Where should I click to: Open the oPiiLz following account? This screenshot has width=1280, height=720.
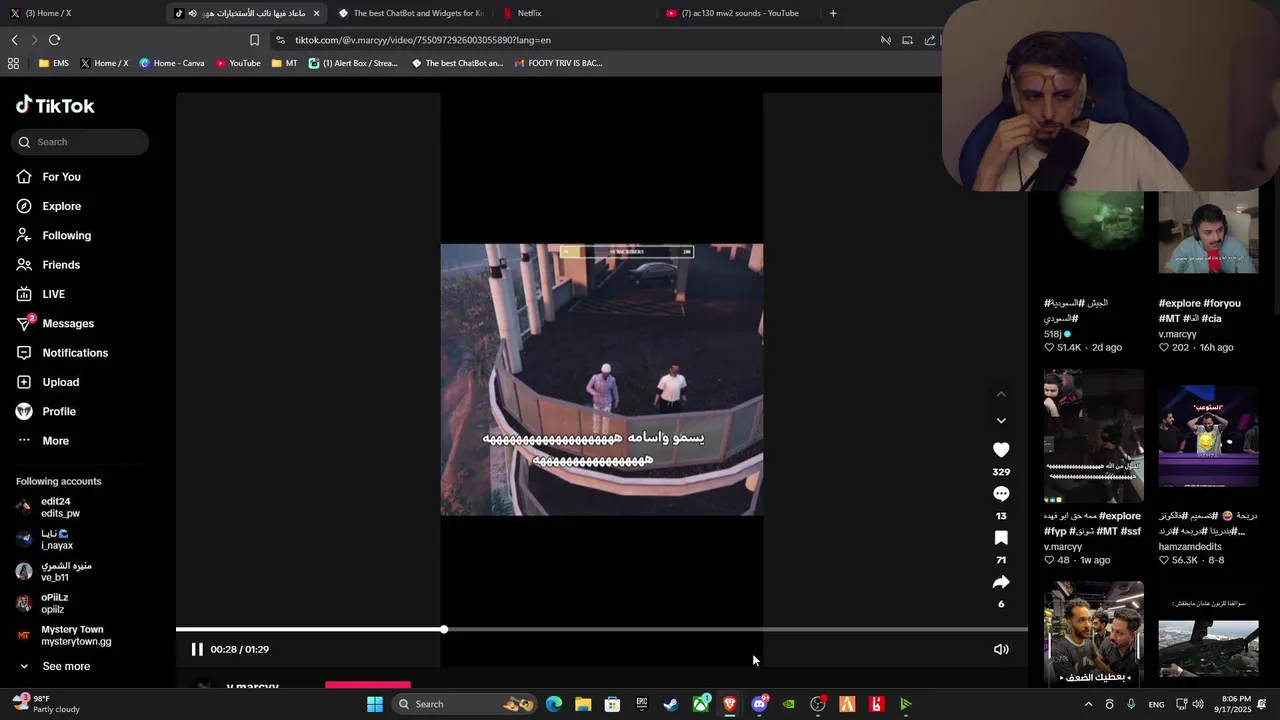(60, 603)
